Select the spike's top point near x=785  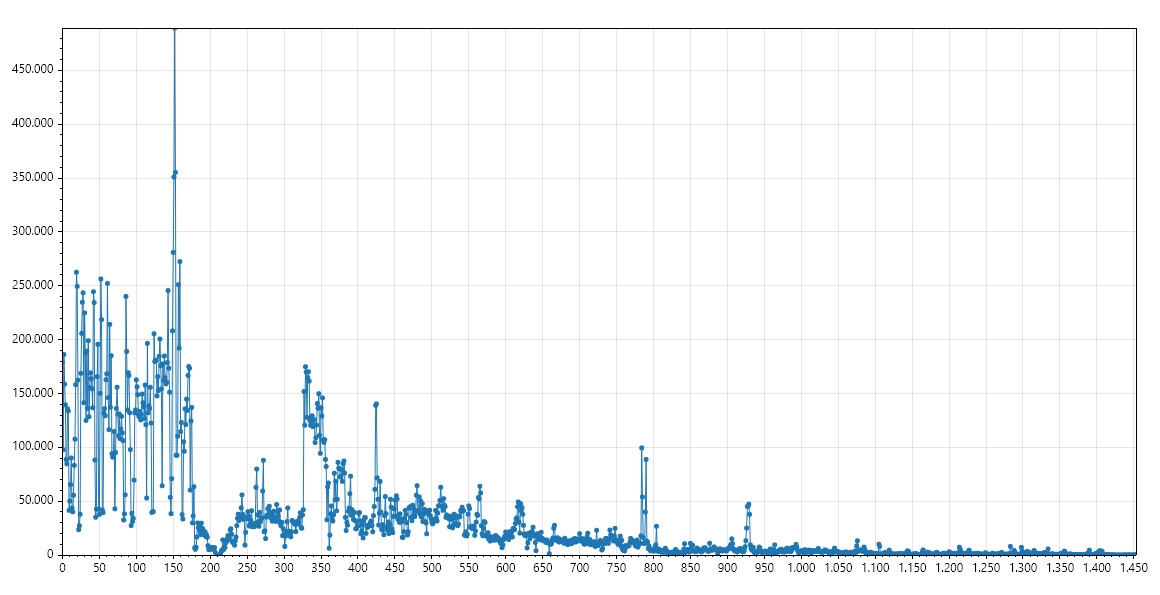pyautogui.click(x=641, y=448)
